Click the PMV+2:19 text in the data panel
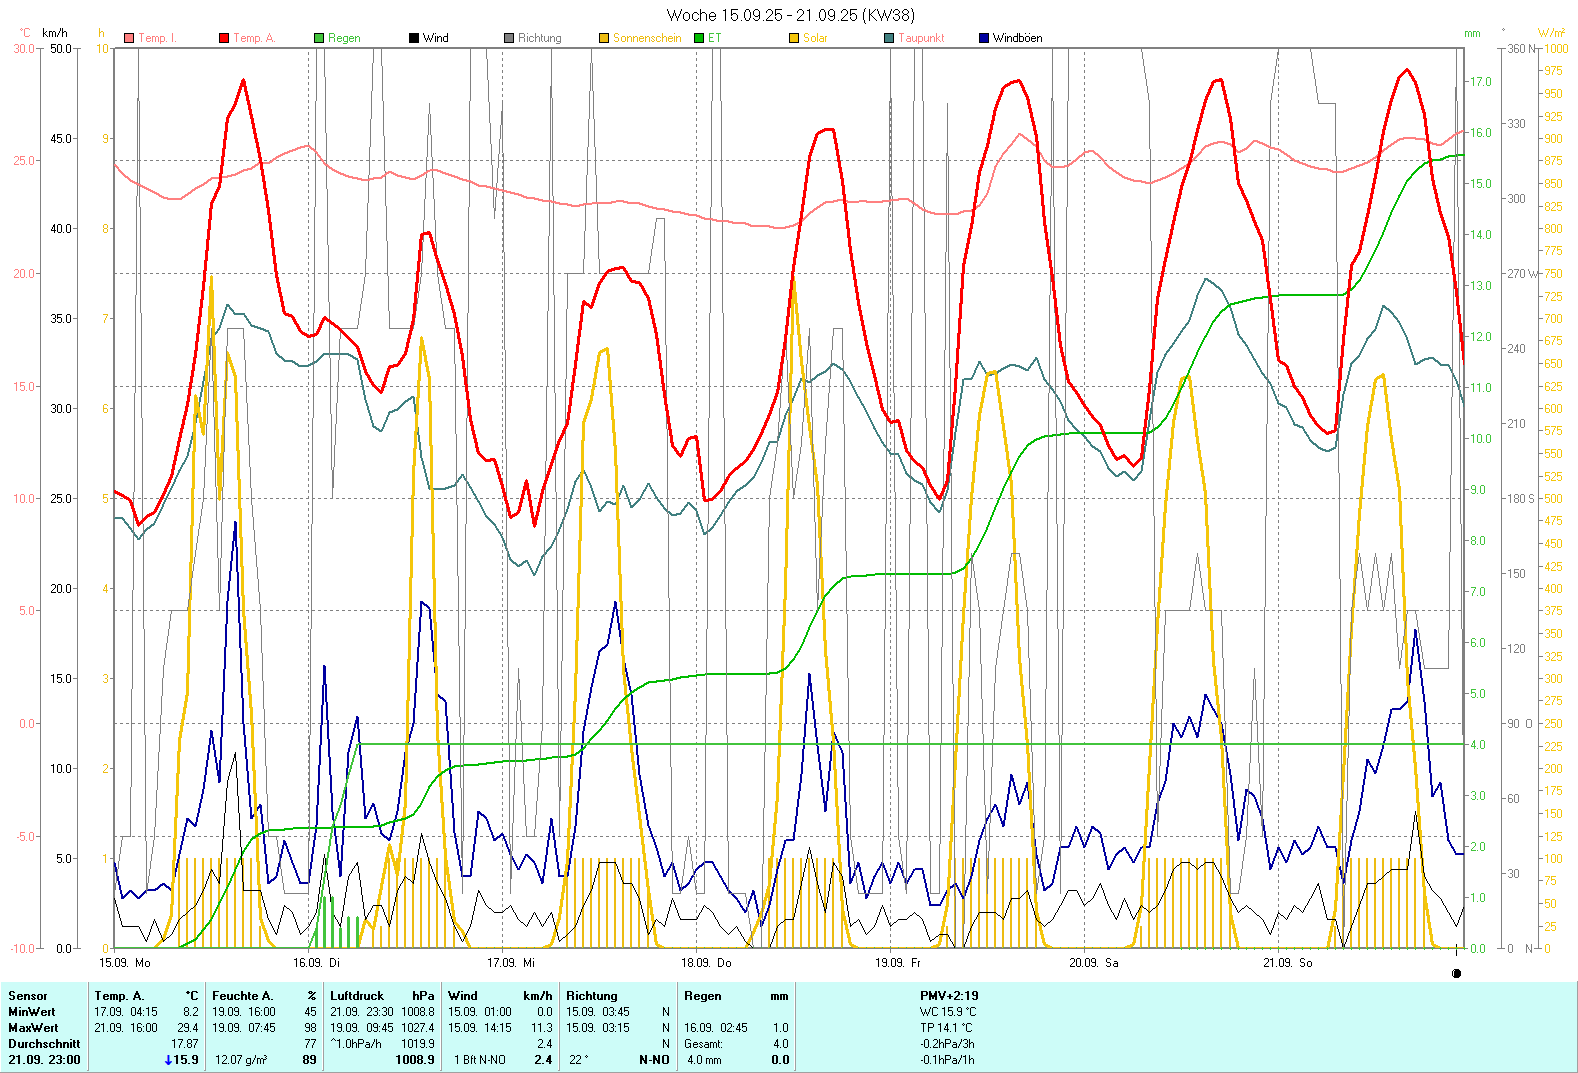The height and width of the screenshot is (1073, 1578). pyautogui.click(x=949, y=996)
